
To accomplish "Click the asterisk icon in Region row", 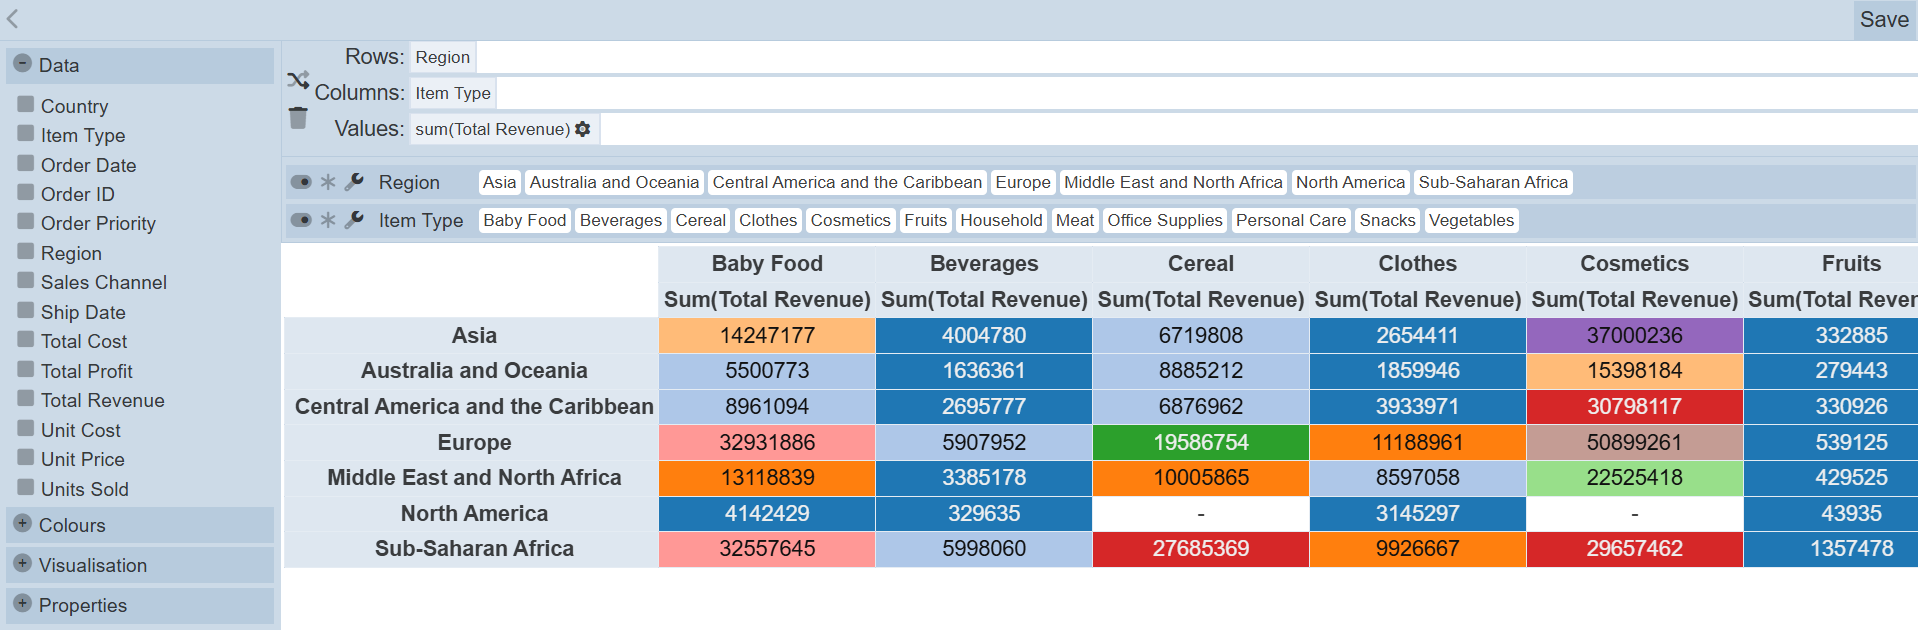I will [327, 182].
